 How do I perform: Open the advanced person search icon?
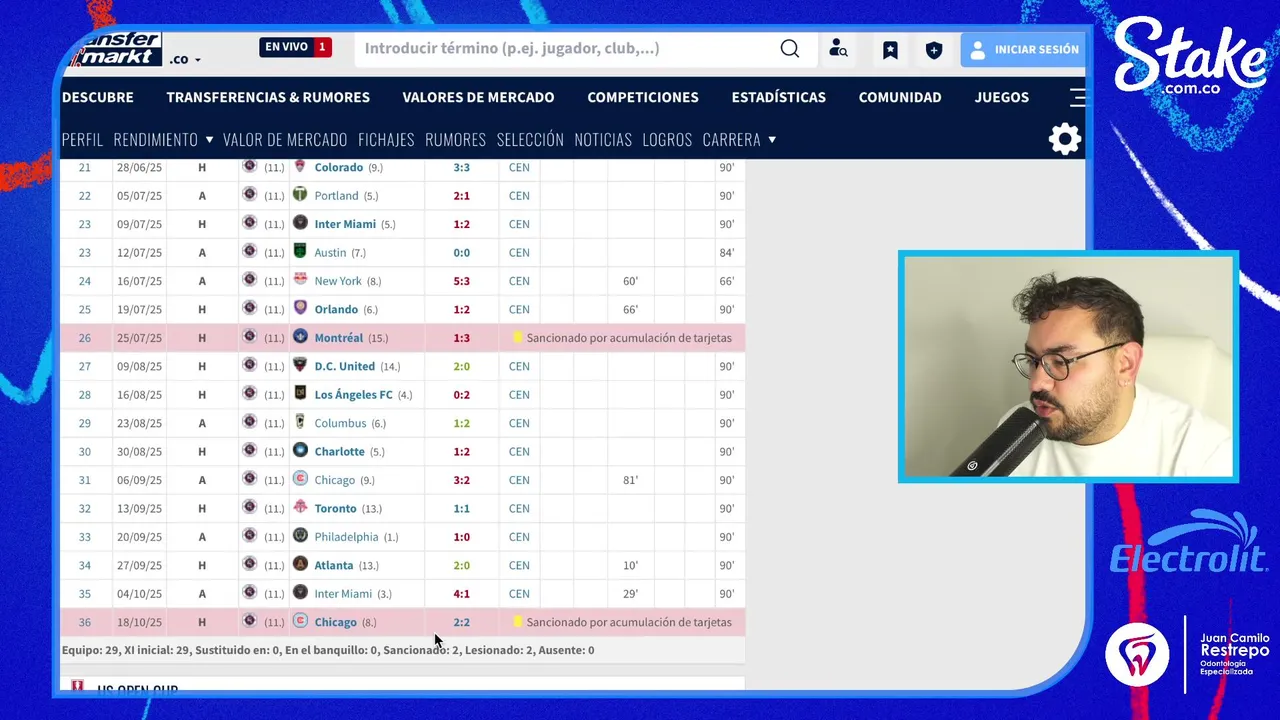click(x=838, y=49)
